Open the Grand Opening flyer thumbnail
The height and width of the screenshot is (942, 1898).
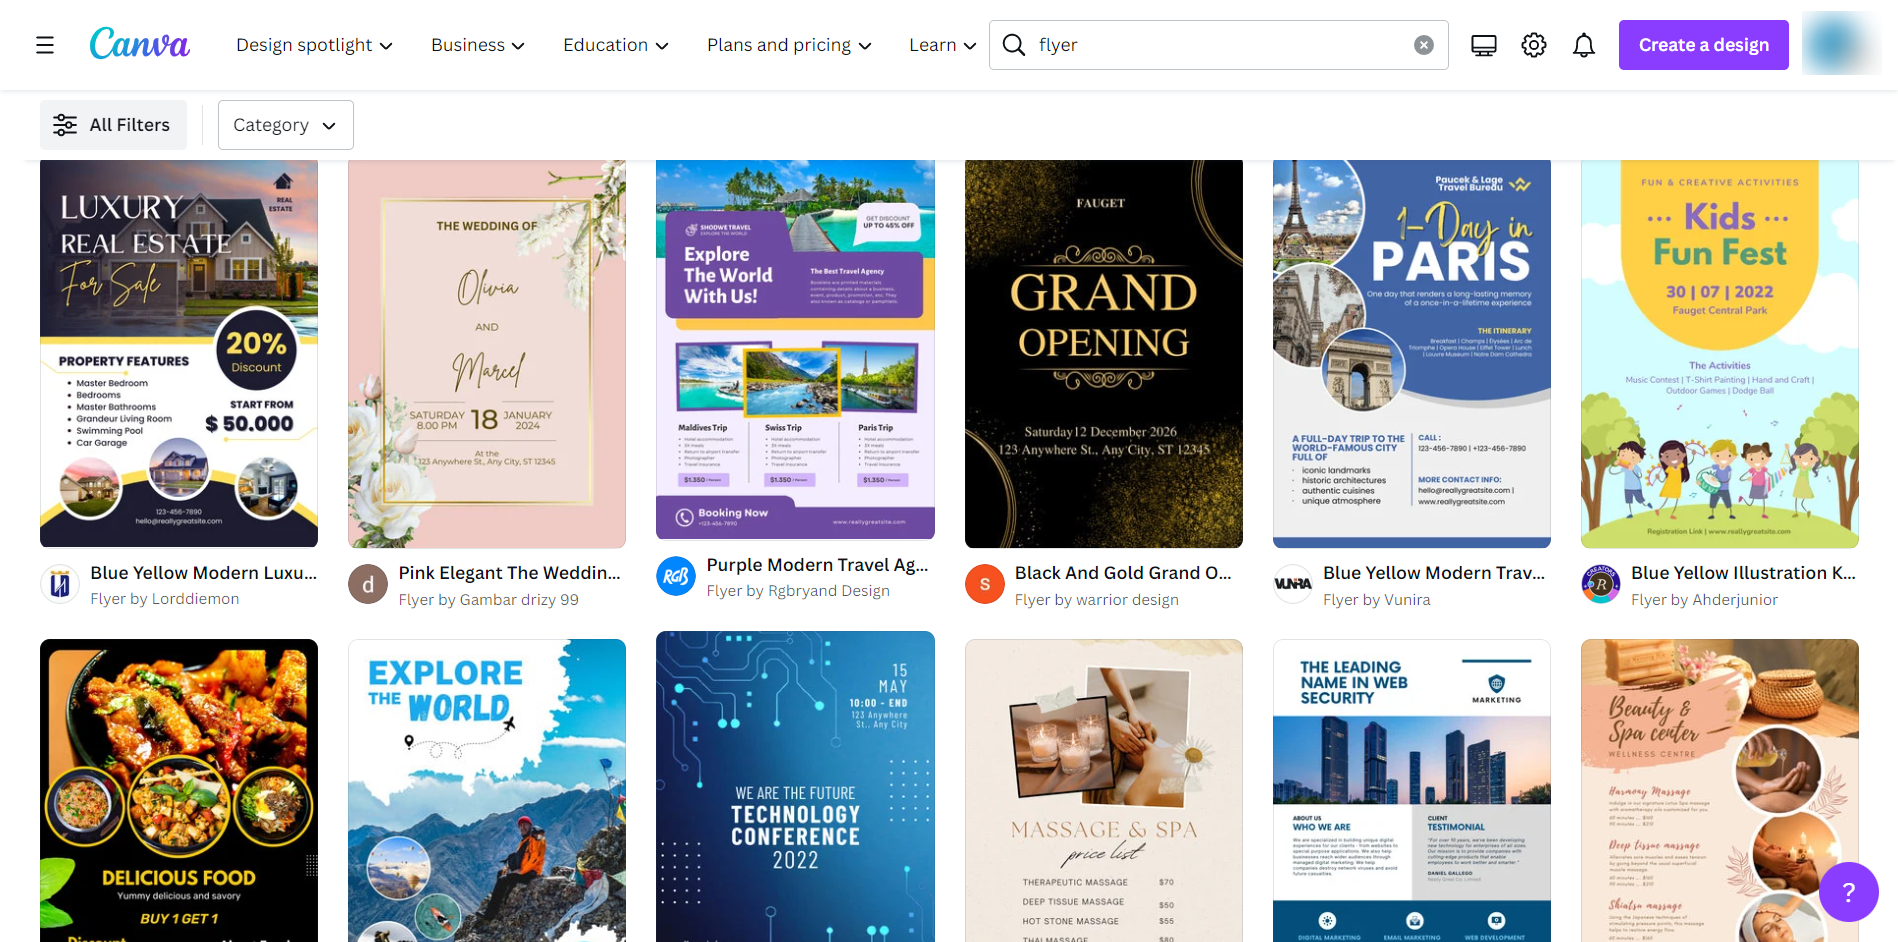1103,354
